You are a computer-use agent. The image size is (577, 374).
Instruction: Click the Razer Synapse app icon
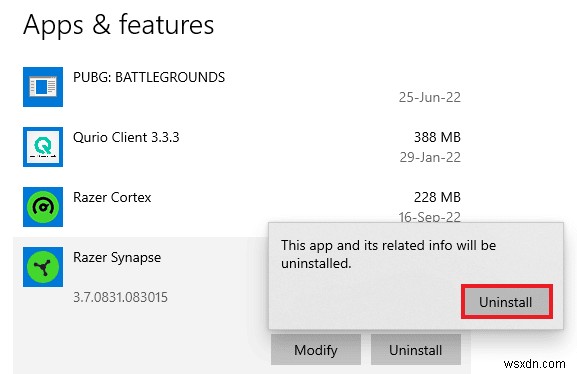[x=43, y=267]
